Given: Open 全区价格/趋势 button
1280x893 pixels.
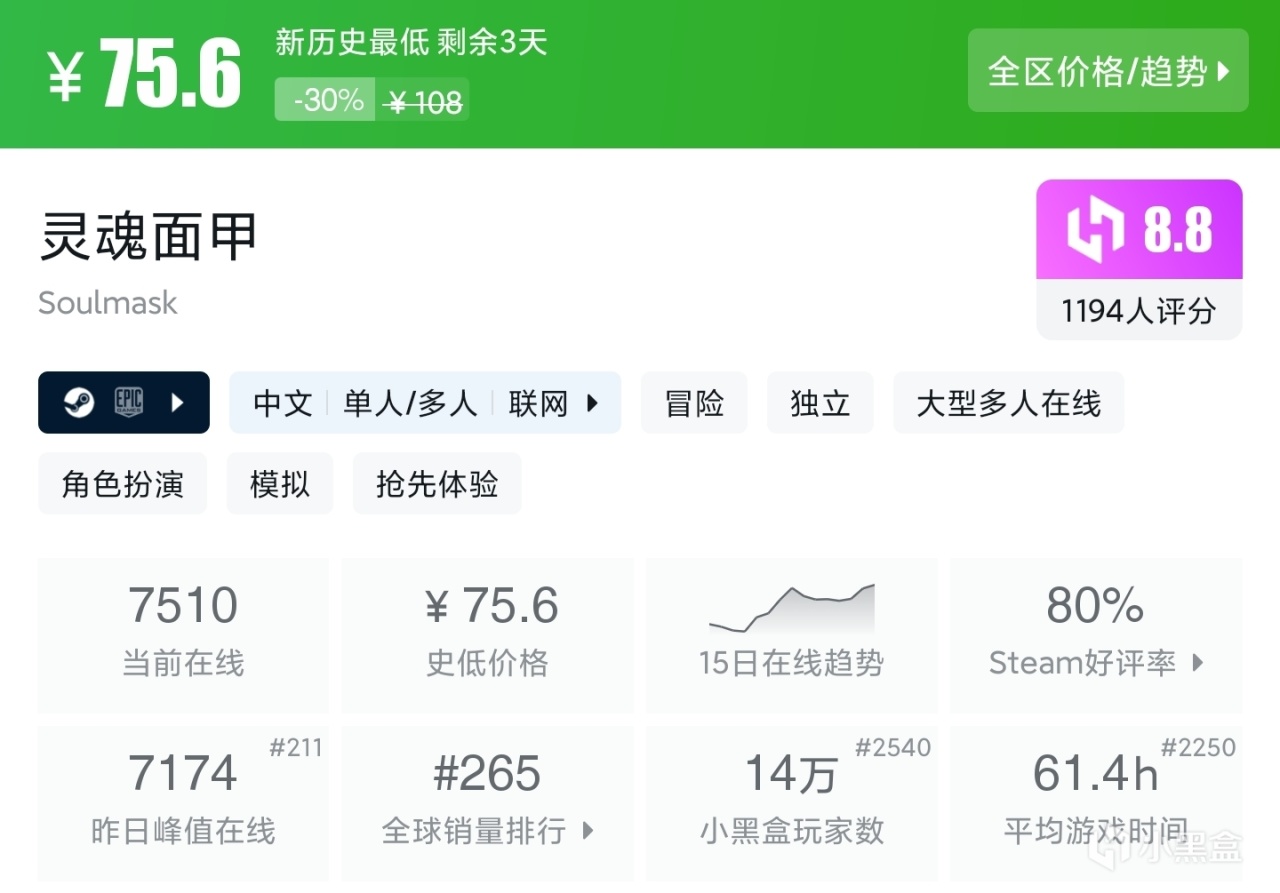Looking at the screenshot, I should [x=1108, y=71].
